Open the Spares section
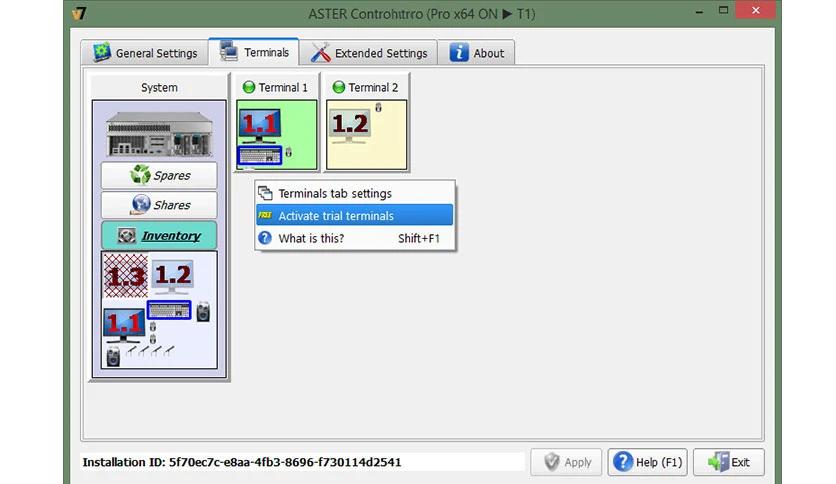The height and width of the screenshot is (484, 836). (159, 175)
